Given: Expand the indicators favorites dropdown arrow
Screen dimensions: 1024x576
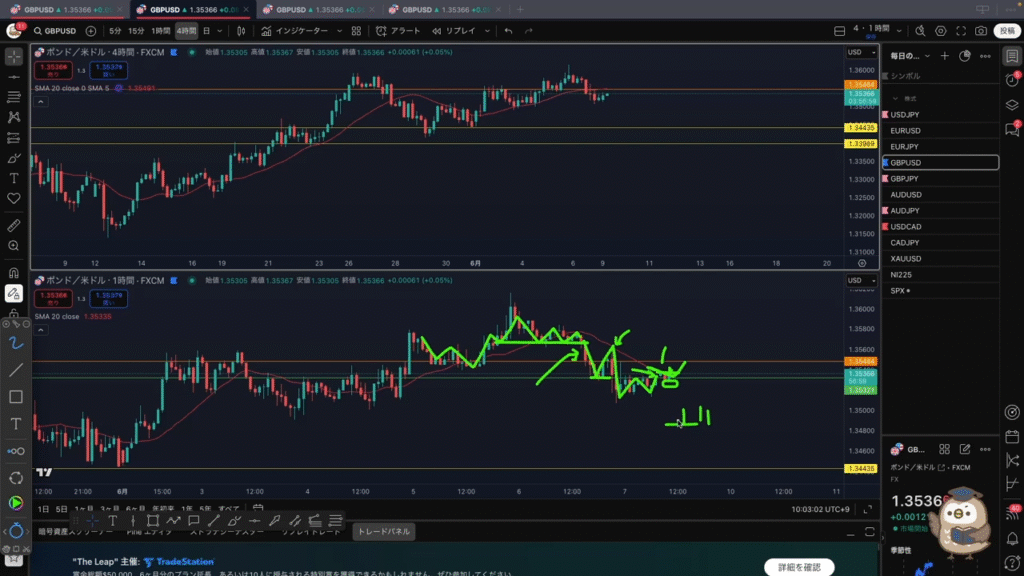Looking at the screenshot, I should point(339,31).
